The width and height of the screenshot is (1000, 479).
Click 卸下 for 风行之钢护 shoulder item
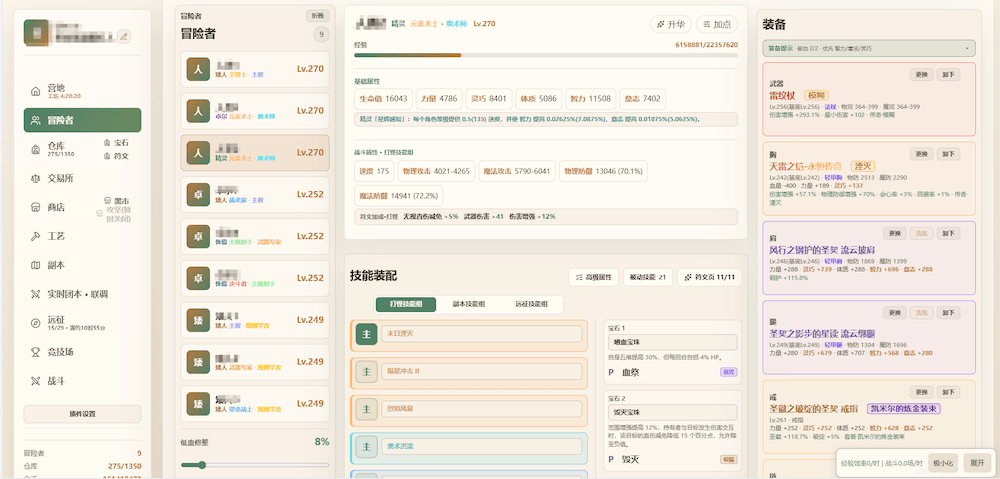point(948,233)
